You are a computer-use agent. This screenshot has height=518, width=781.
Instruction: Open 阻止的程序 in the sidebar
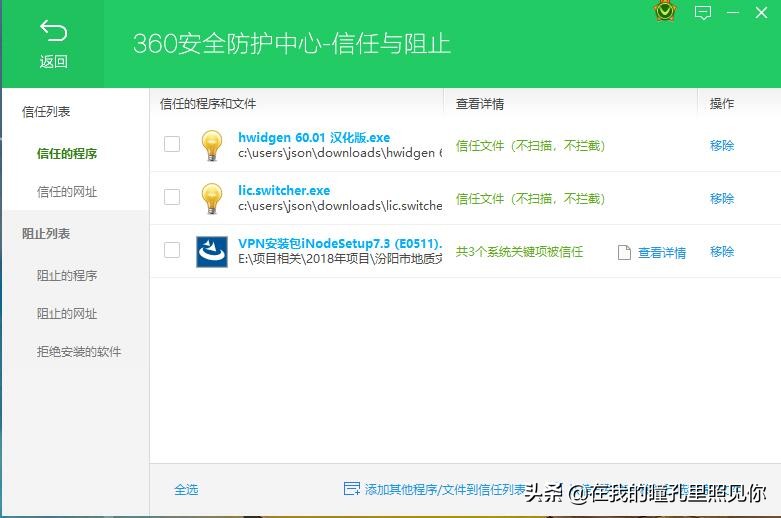pyautogui.click(x=67, y=275)
